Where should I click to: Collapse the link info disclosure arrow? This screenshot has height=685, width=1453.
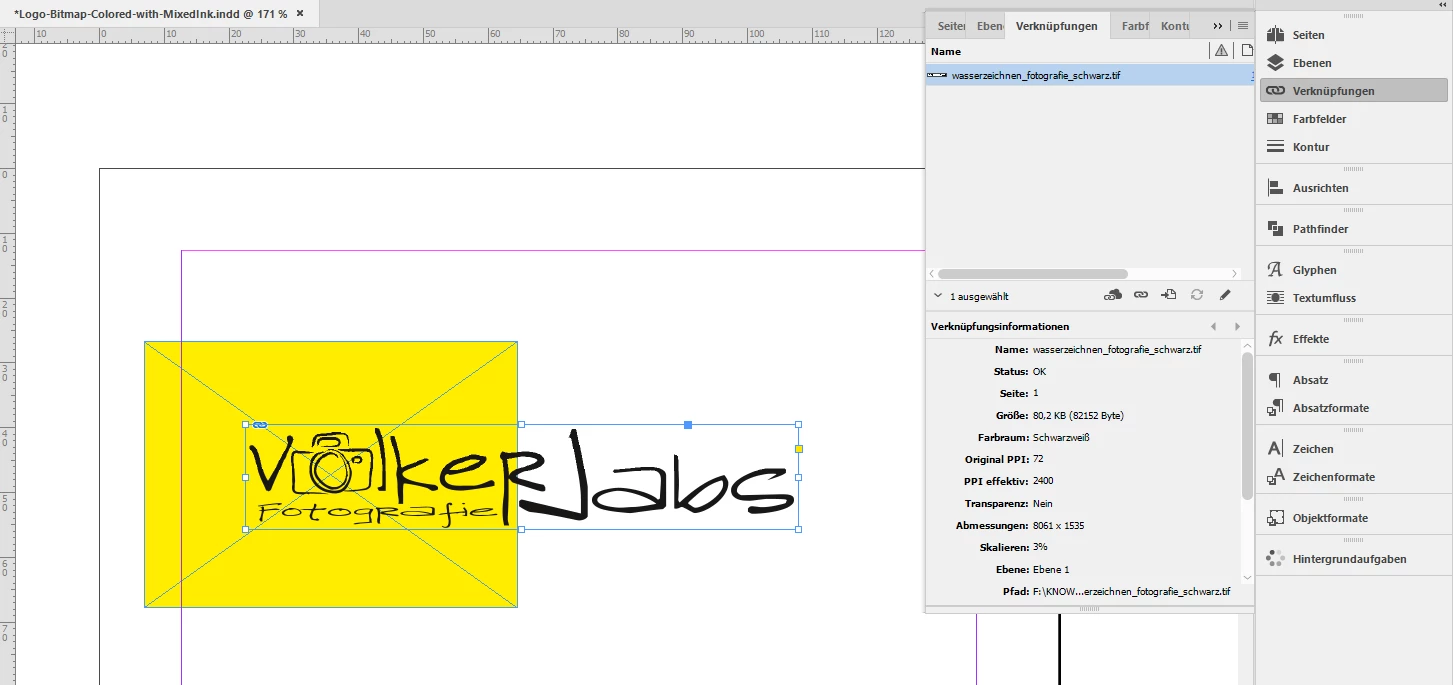[937, 296]
